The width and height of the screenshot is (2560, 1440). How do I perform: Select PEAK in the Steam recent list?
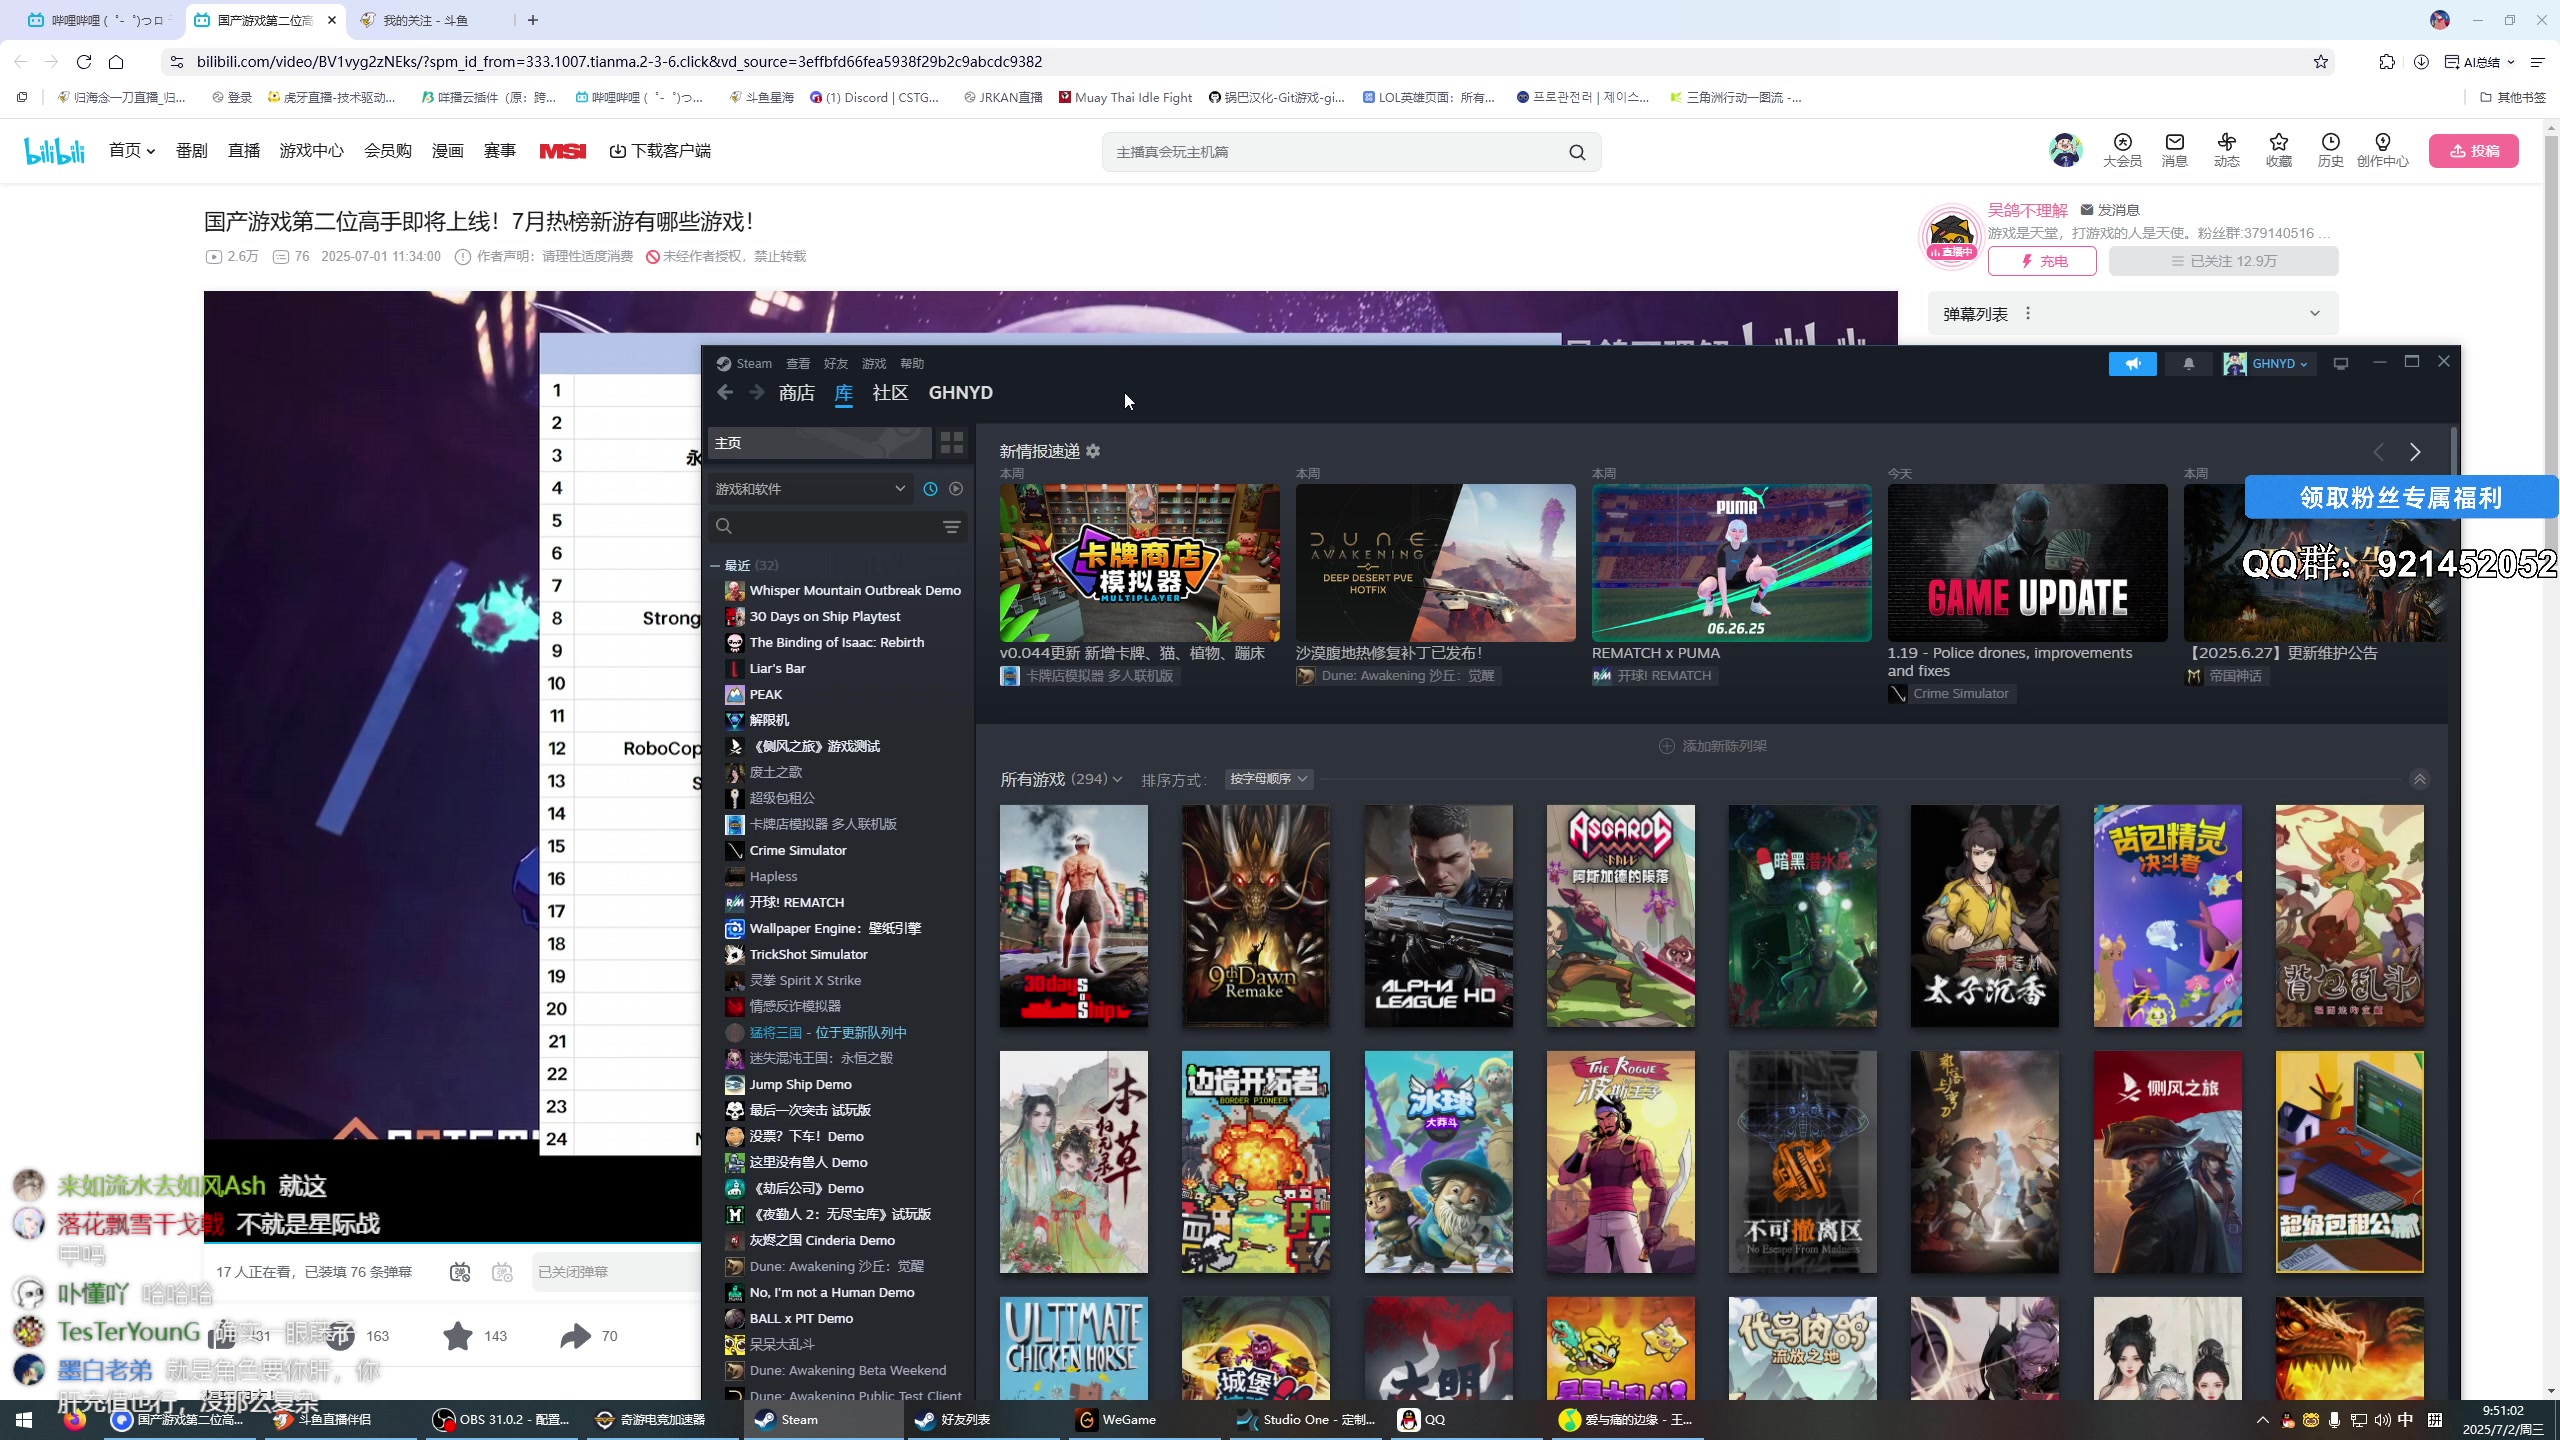766,695
